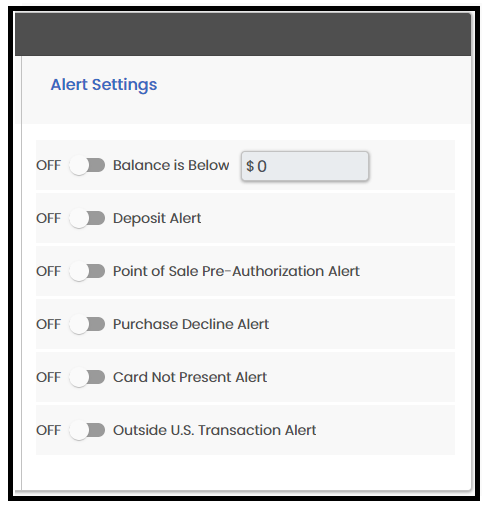Click the Deposit Alert label text
487x507 pixels.
(157, 219)
